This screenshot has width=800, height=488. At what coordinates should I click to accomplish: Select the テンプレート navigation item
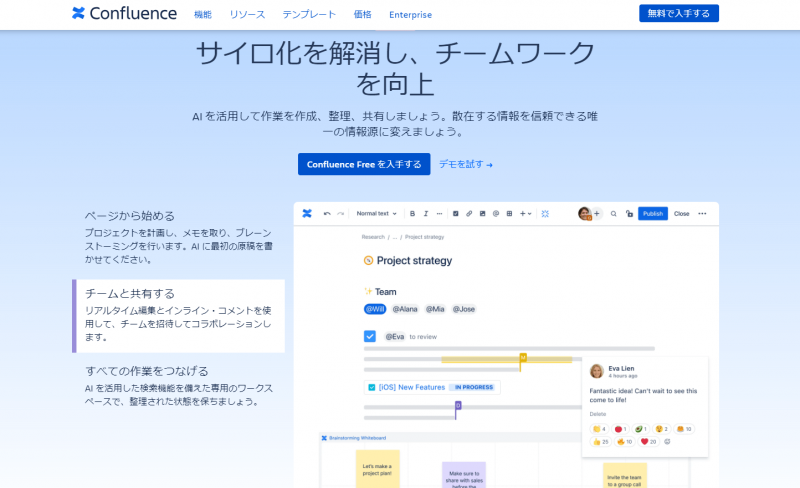click(308, 14)
